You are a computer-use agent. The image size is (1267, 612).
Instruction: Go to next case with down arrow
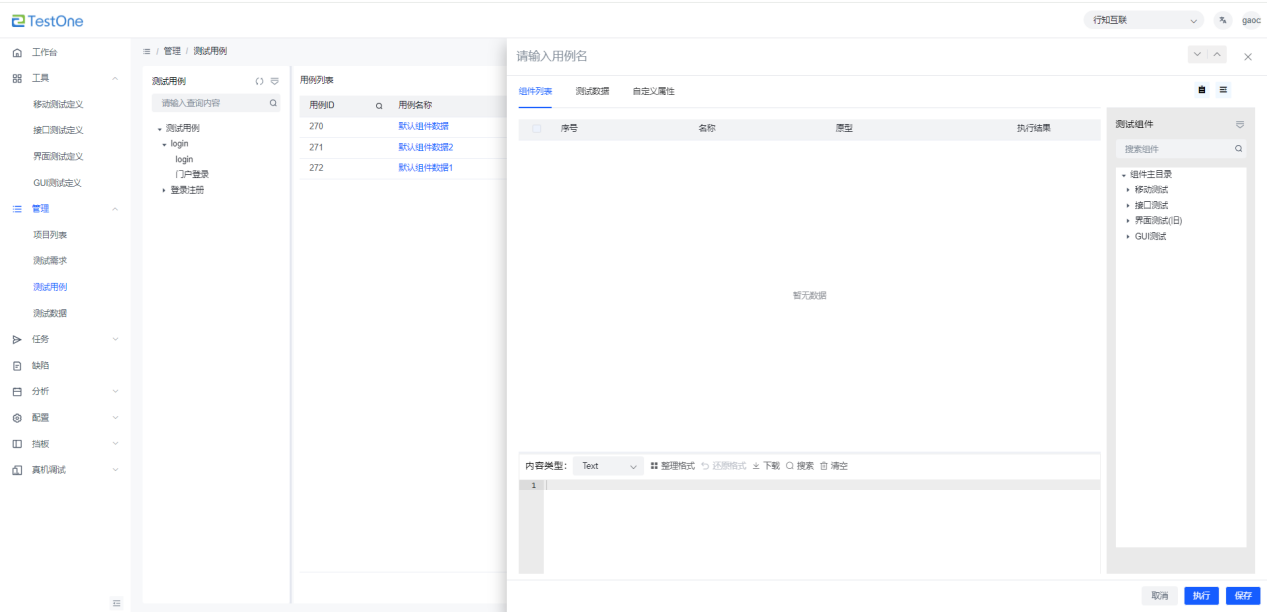pos(1197,55)
